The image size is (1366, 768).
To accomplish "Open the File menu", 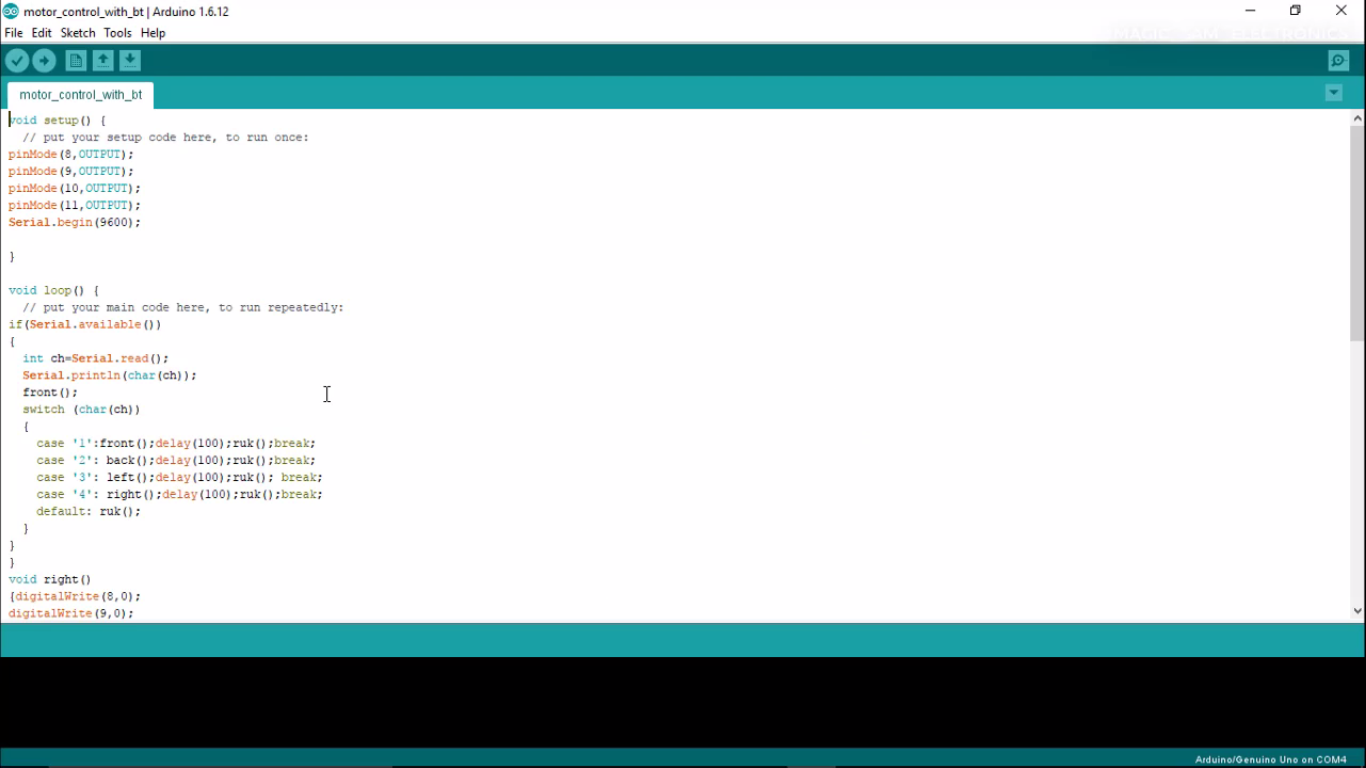I will [14, 33].
